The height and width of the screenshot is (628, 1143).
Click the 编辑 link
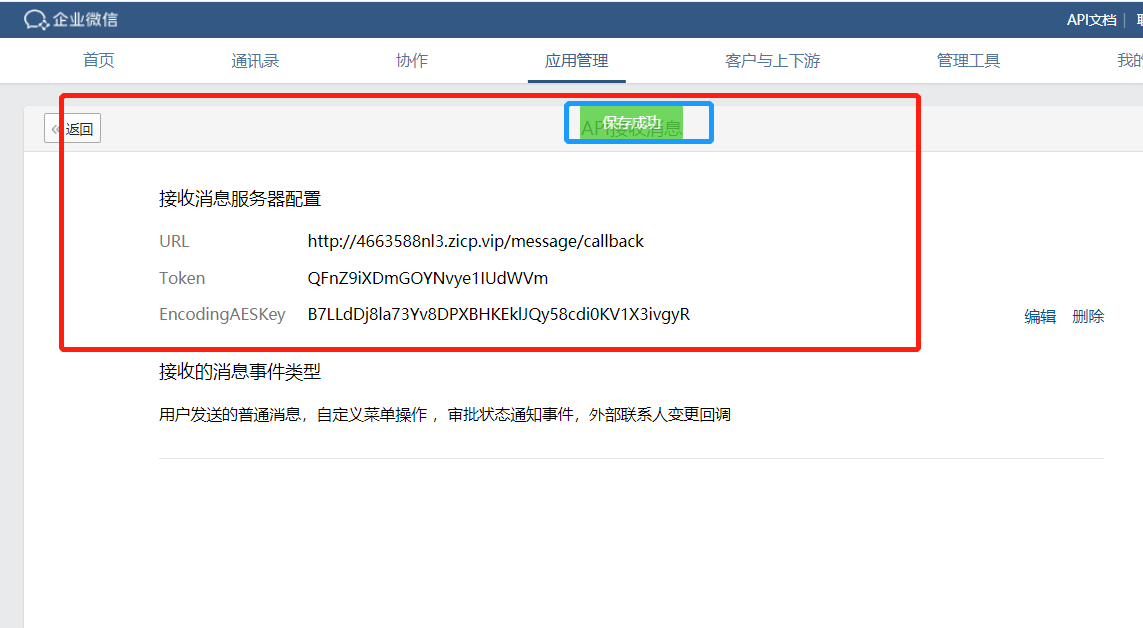pos(1040,316)
